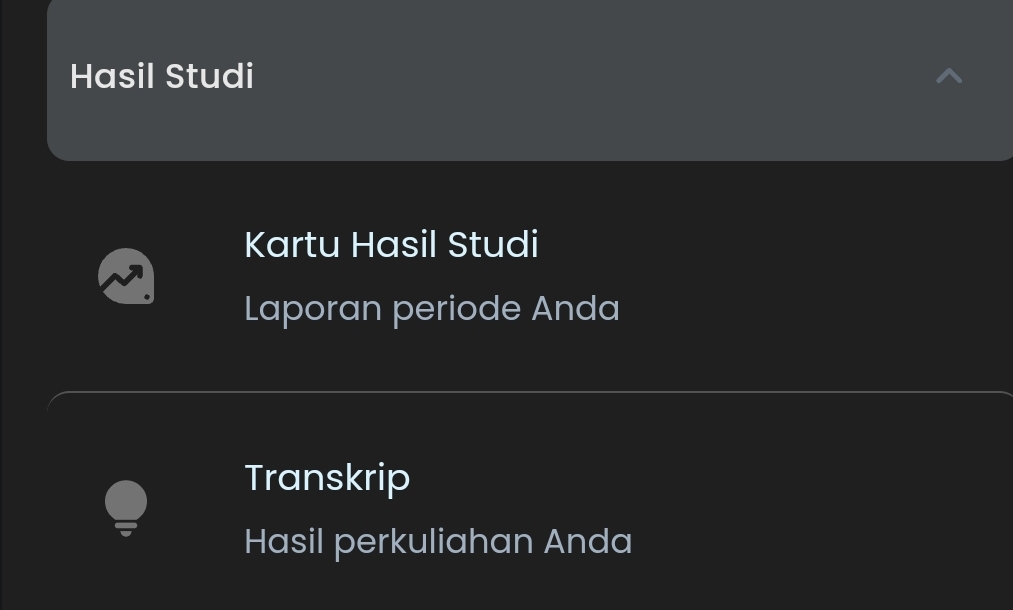Click the 'Hasil perkuliahan Anda' subtitle
Image resolution: width=1013 pixels, height=610 pixels.
(x=438, y=541)
